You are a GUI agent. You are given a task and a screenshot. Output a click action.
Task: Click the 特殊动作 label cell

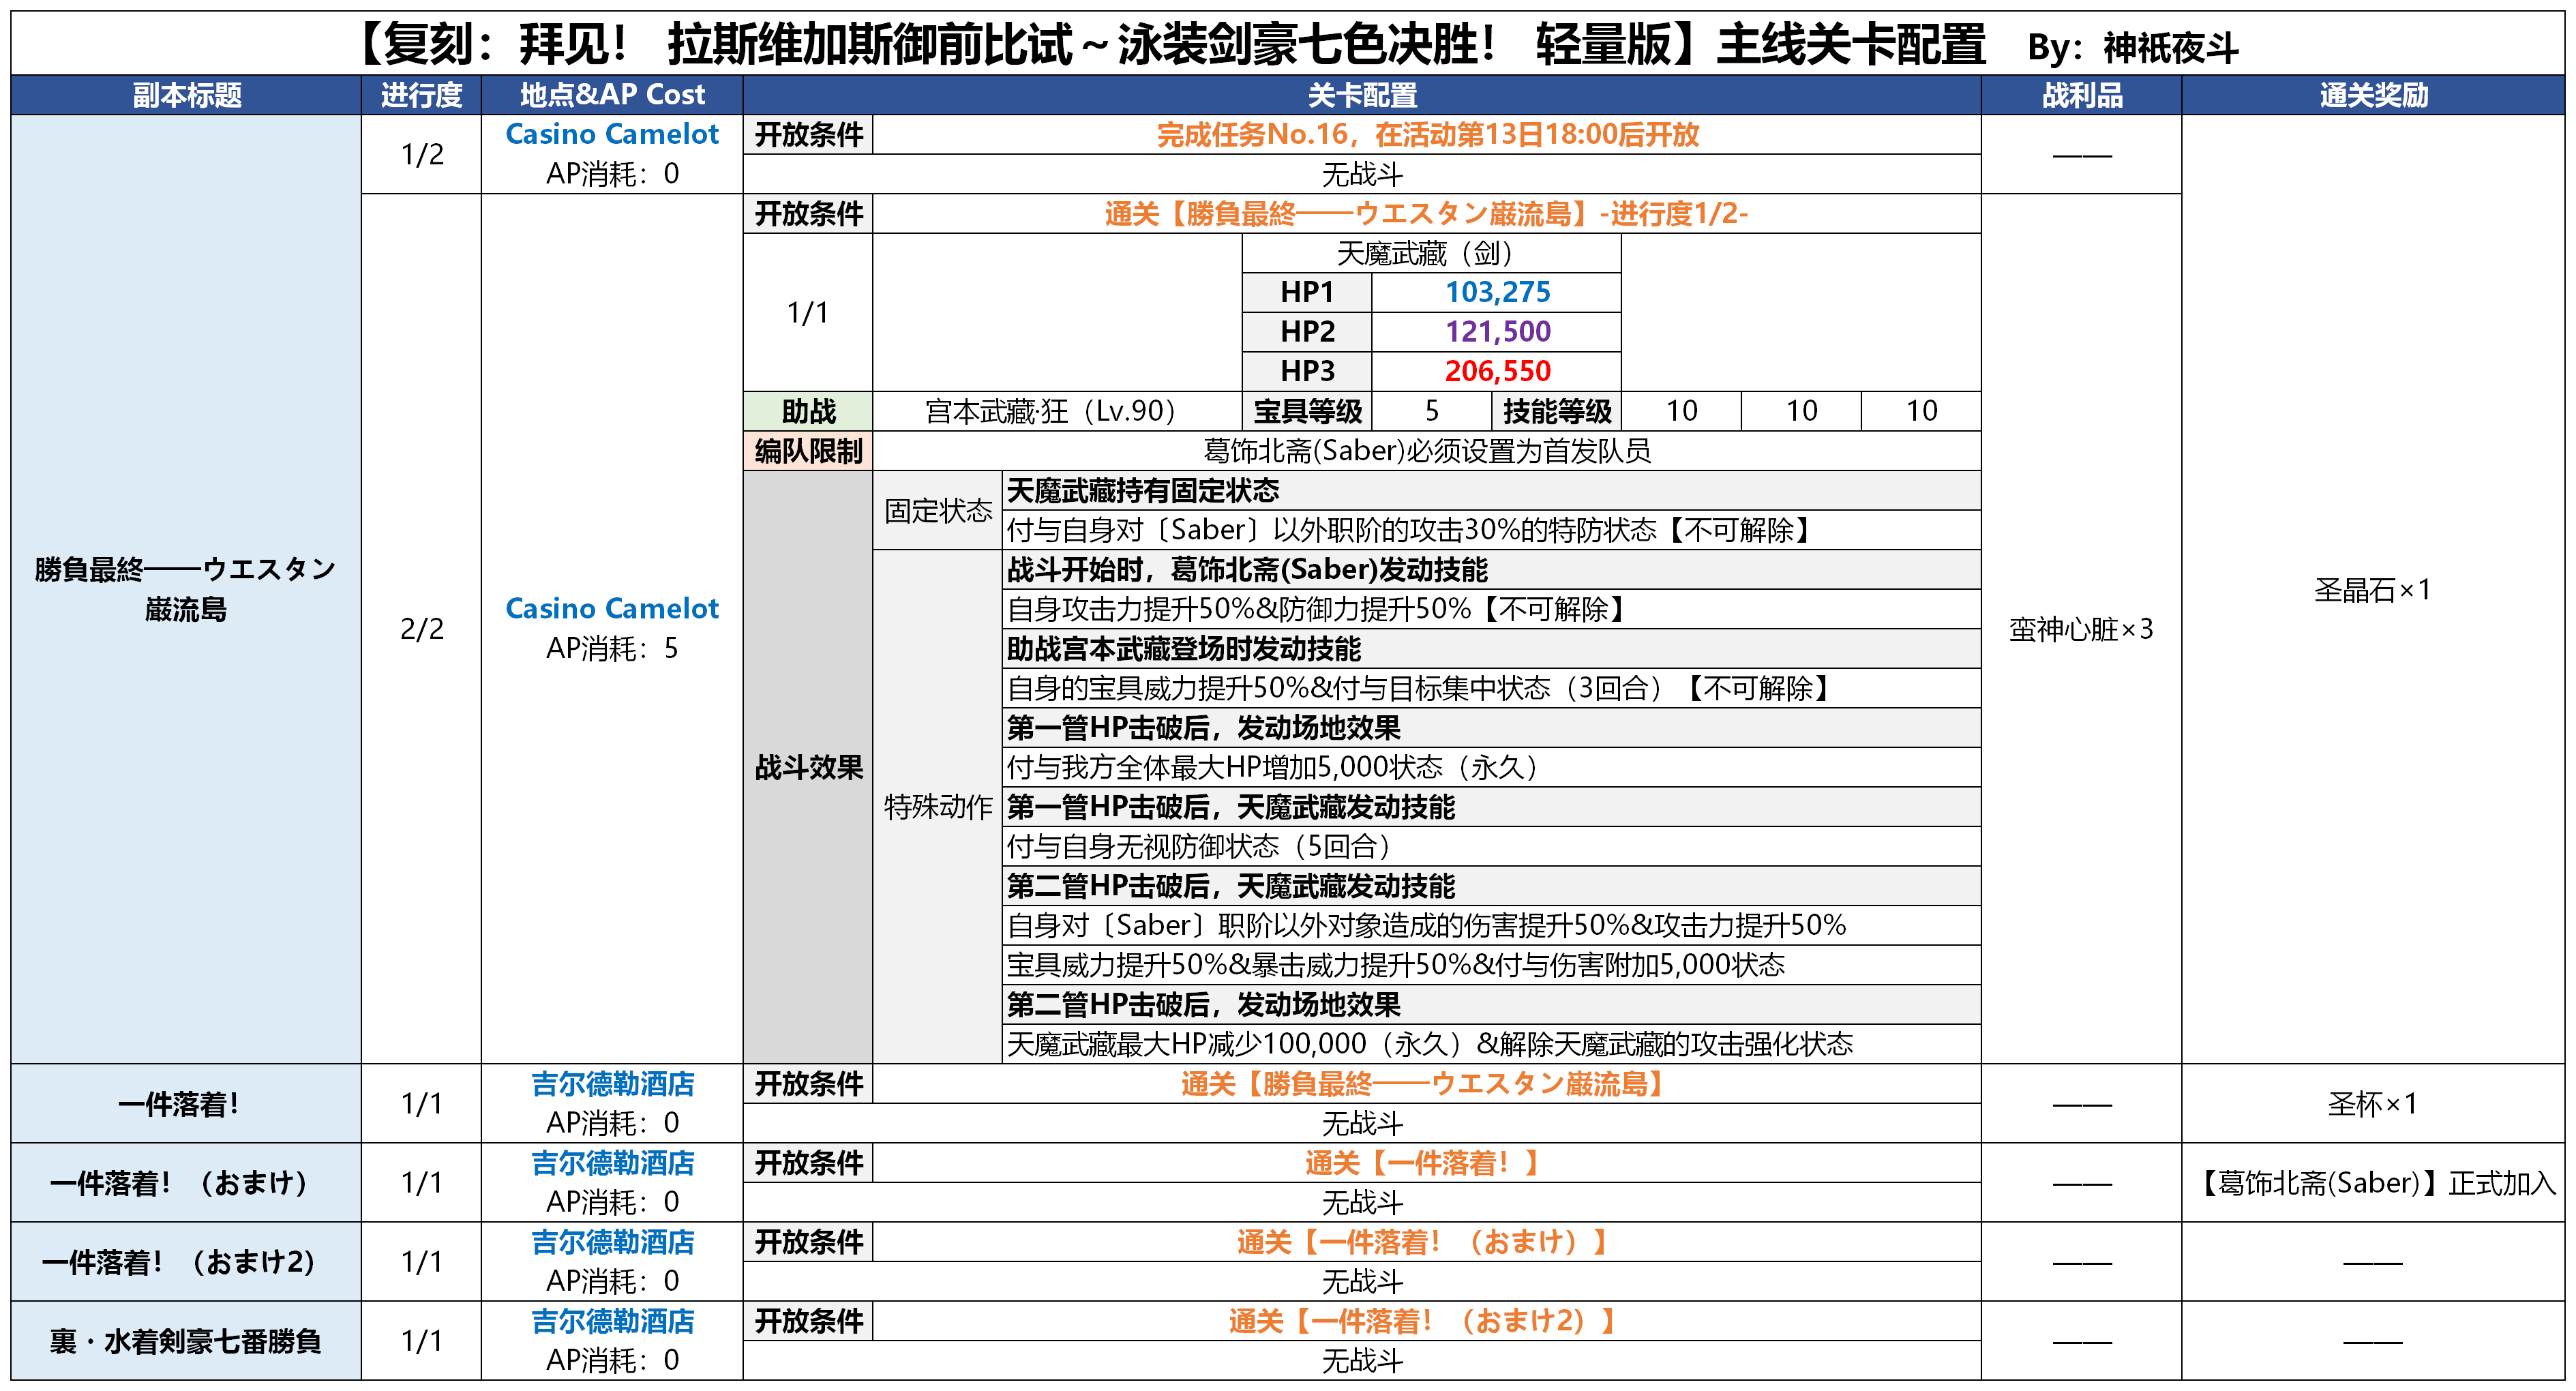[x=938, y=807]
